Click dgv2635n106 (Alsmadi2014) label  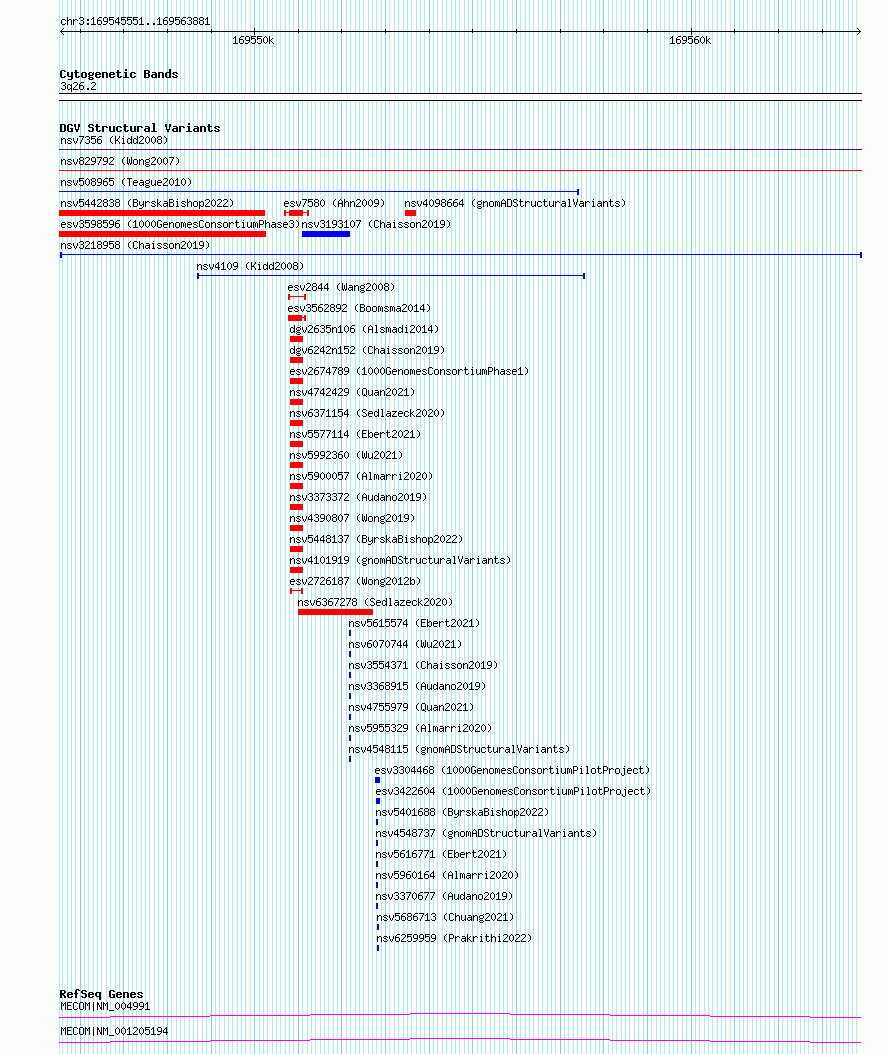(364, 329)
